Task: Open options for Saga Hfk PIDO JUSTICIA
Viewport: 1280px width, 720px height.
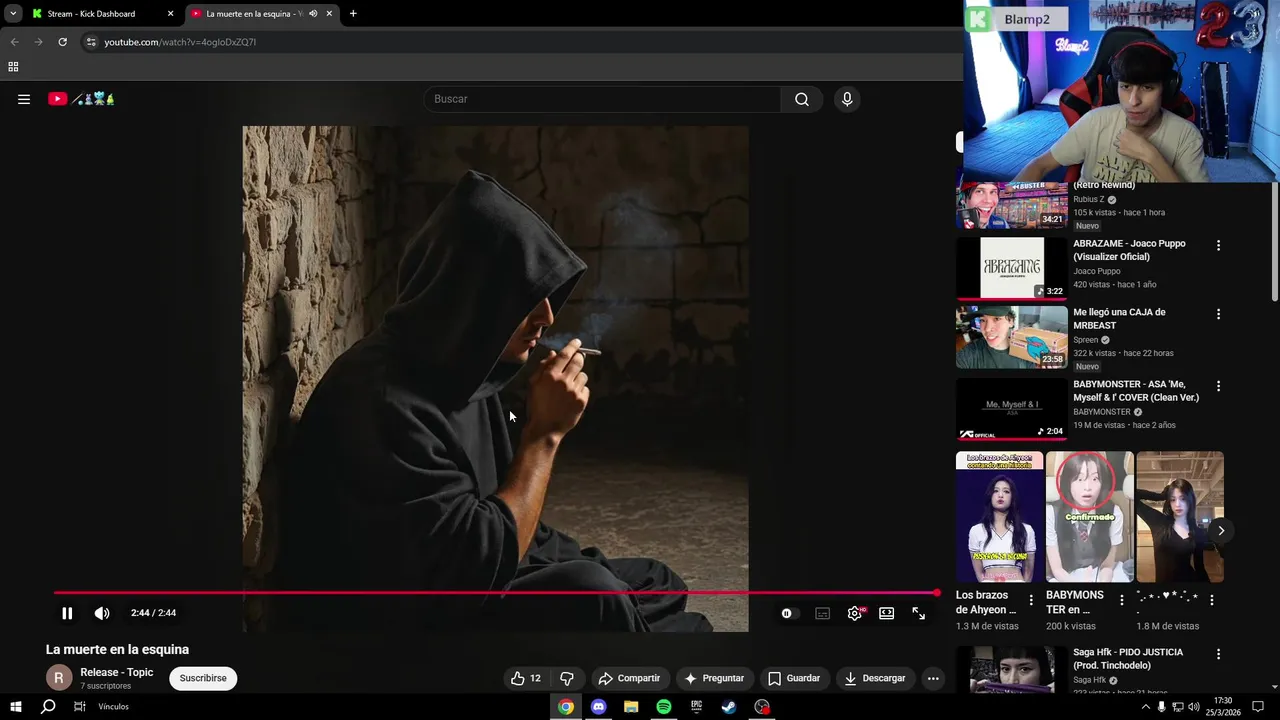Action: [1218, 654]
